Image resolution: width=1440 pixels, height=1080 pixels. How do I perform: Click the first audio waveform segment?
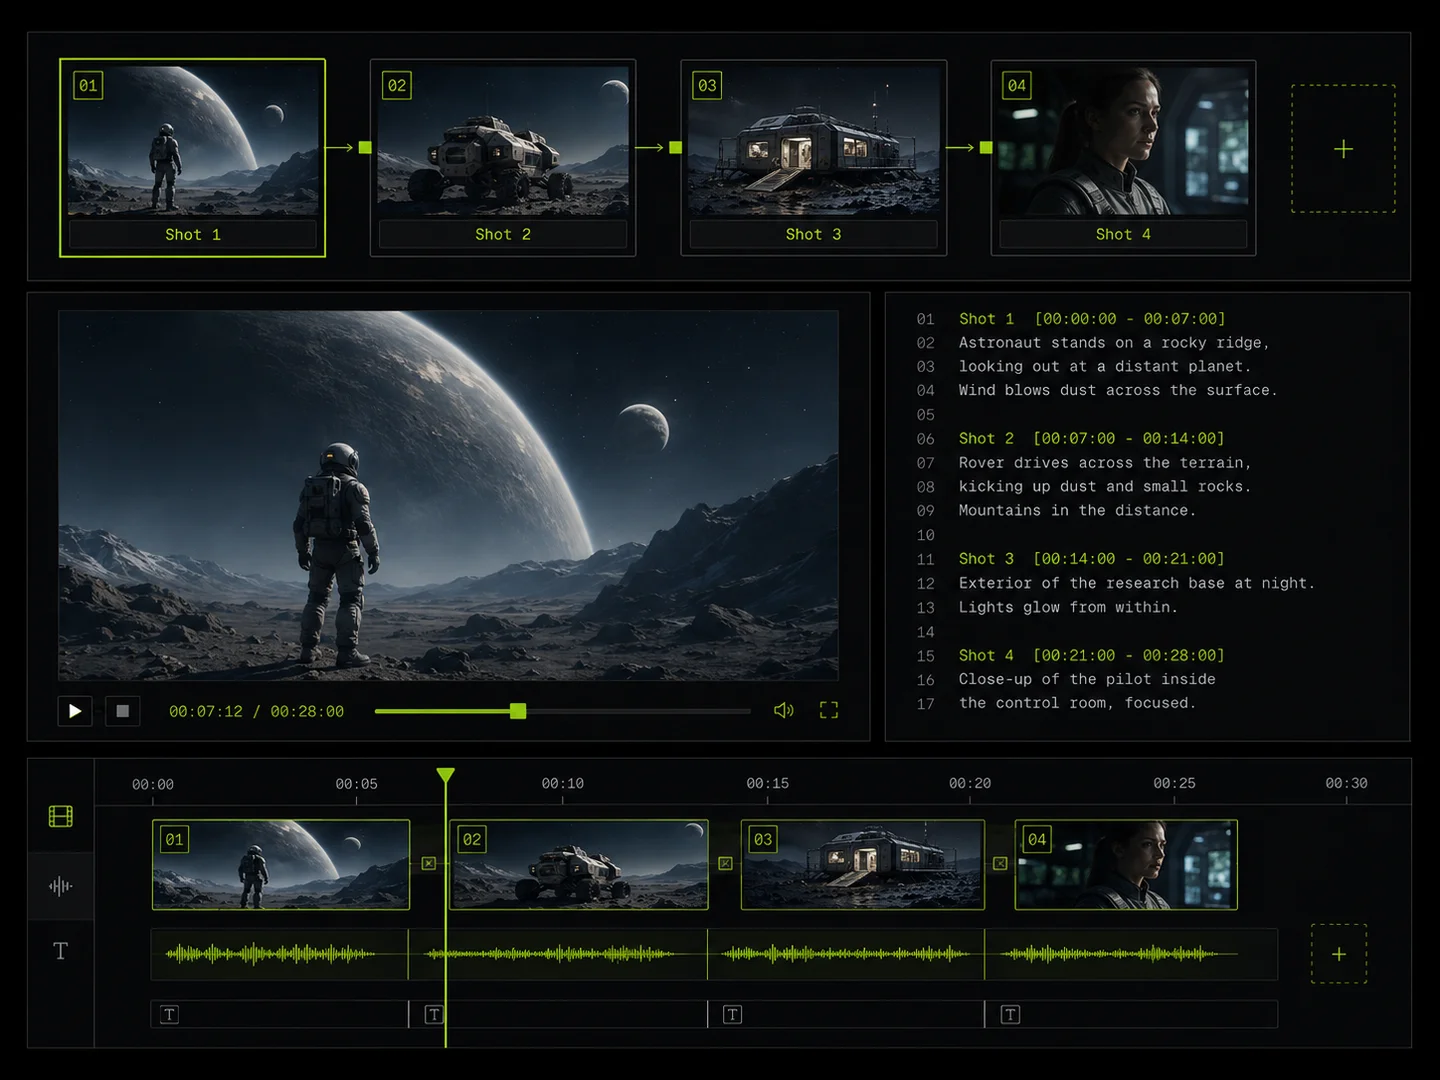(279, 954)
